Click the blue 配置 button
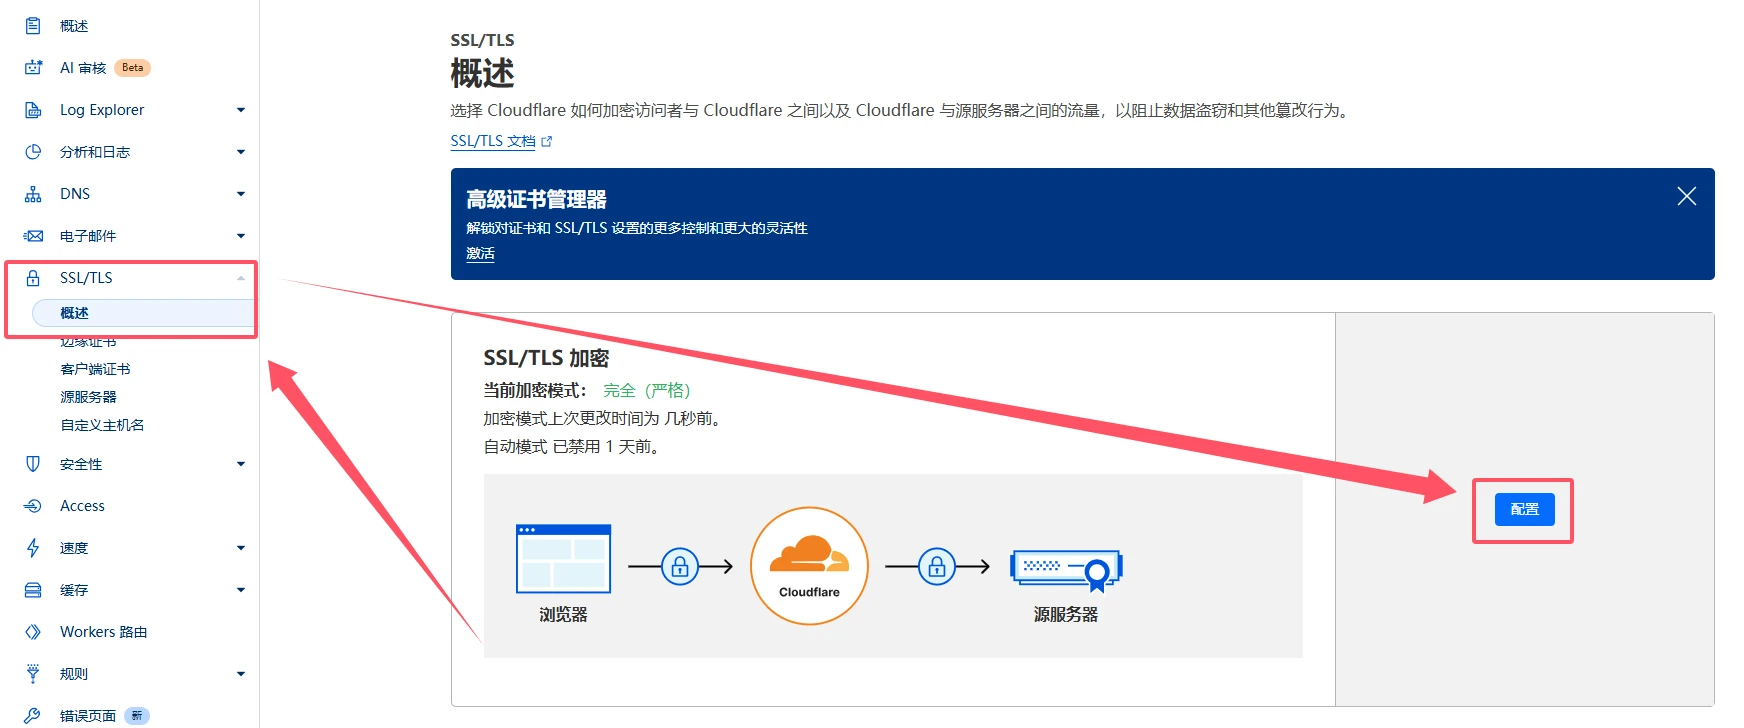Viewport: 1744px width, 728px height. click(1524, 509)
